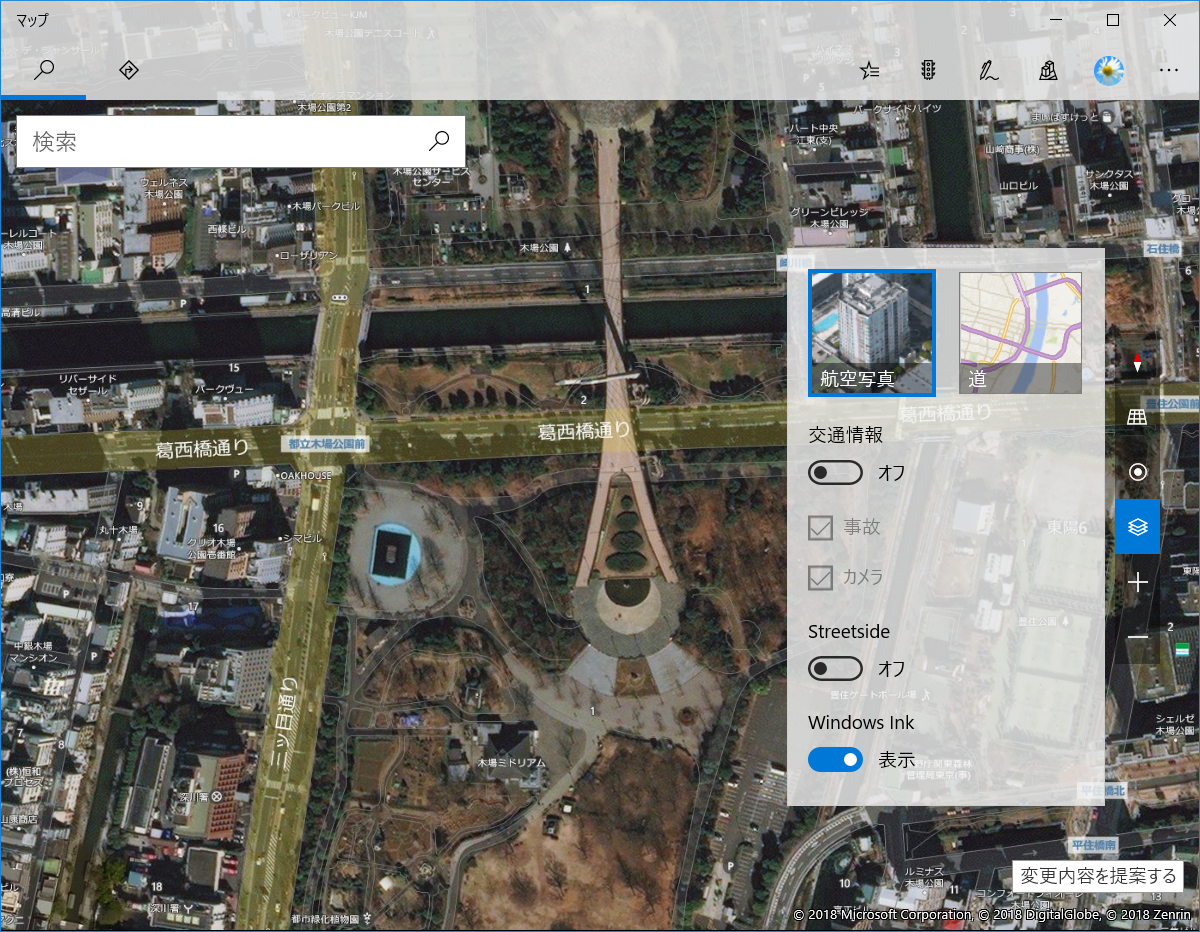The height and width of the screenshot is (932, 1200).
Task: Zoom in with the plus button
Action: [x=1138, y=582]
